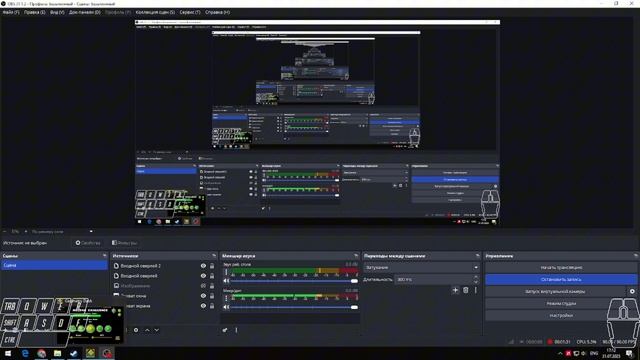Image resolution: width=640 pixels, height=360 pixels.
Task: Toggle lock on Захват экрана source
Action: [212, 306]
